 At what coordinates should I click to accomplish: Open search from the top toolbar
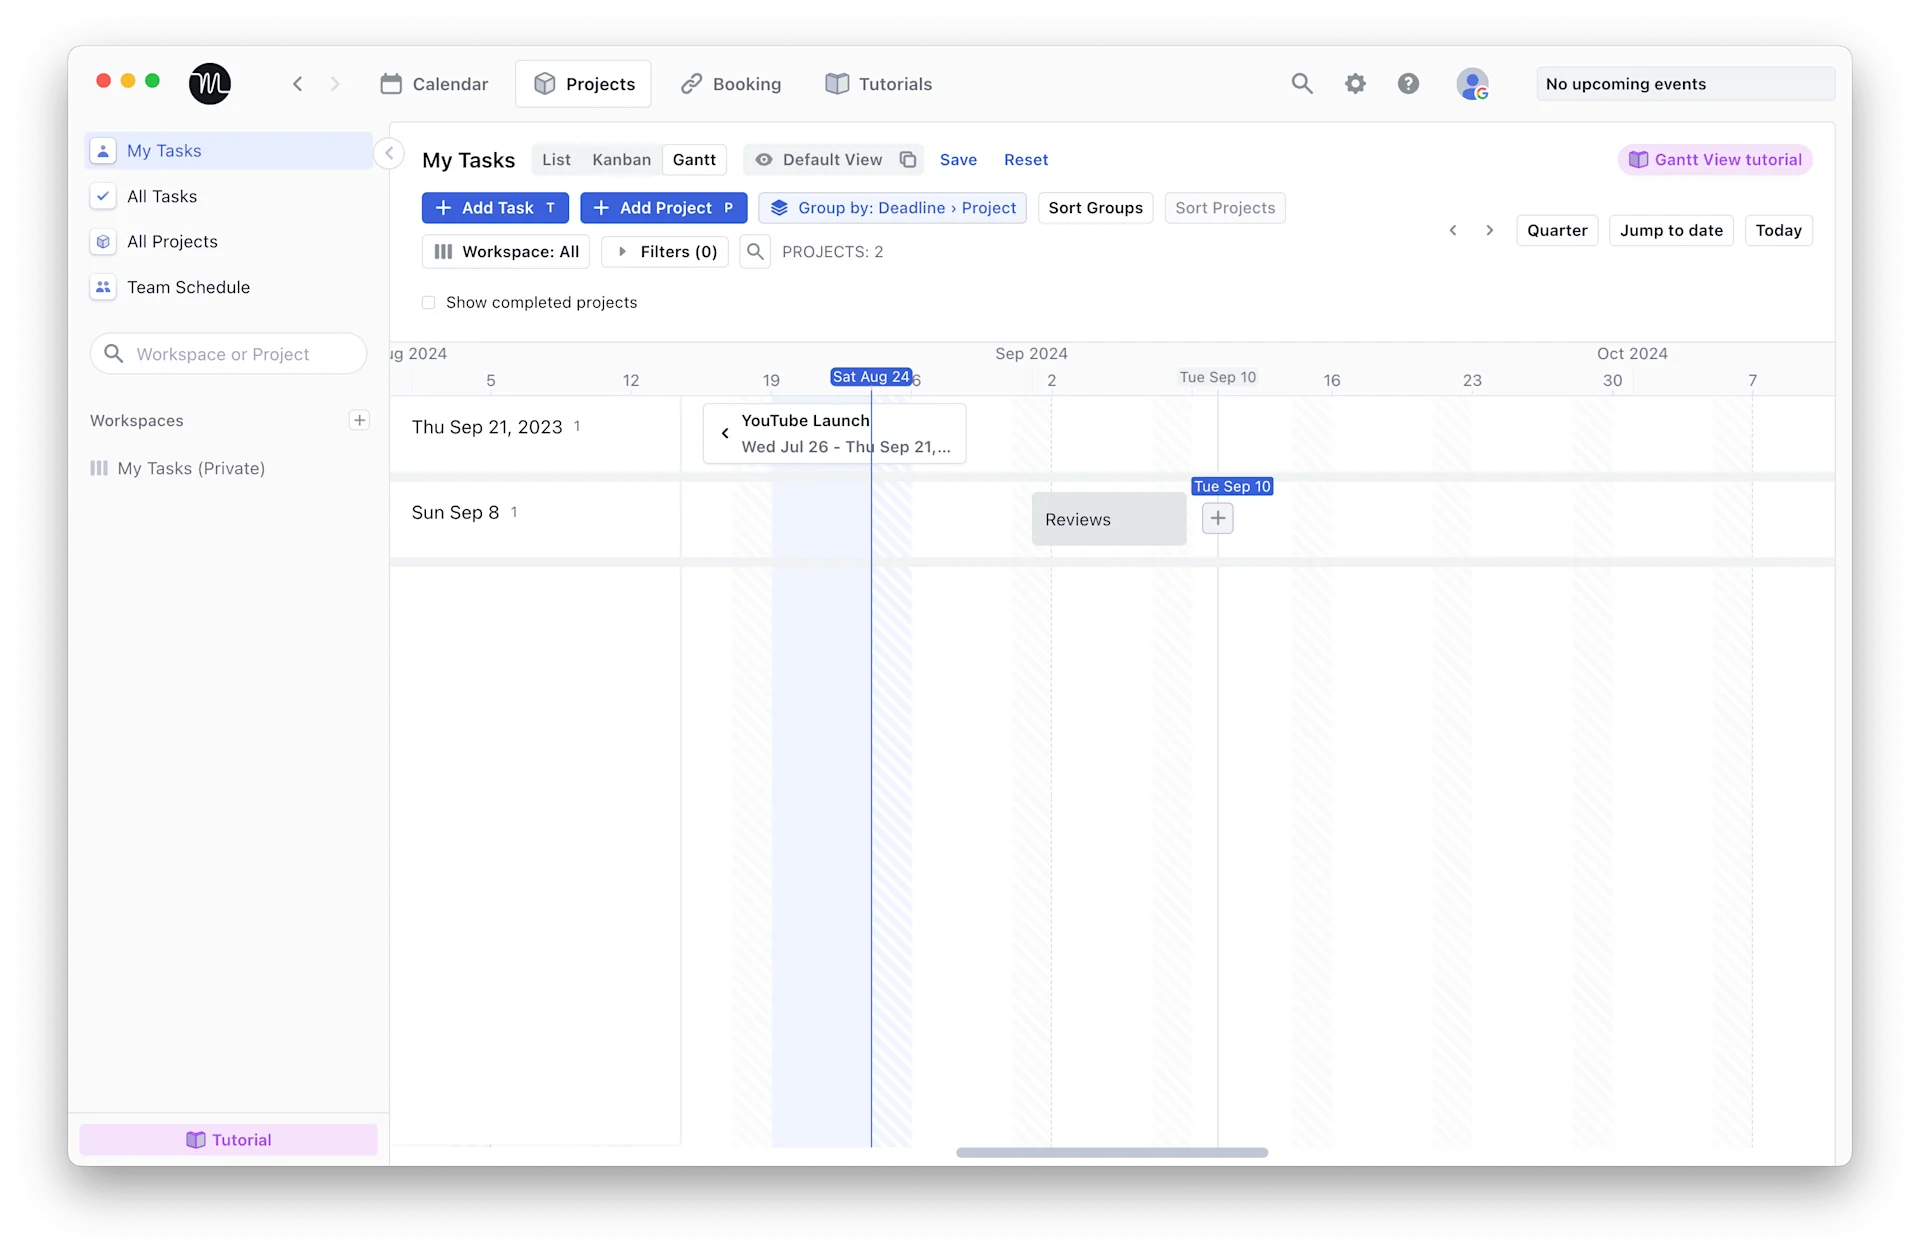(1302, 84)
